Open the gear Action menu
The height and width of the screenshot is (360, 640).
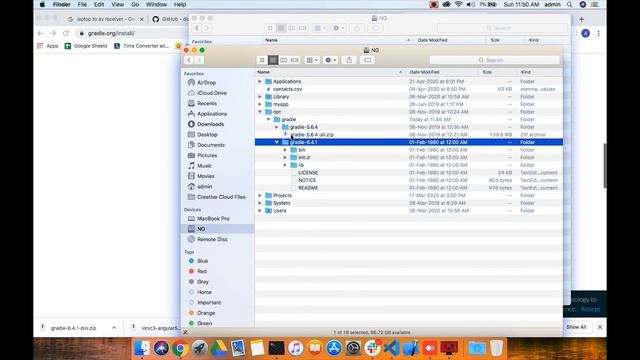point(330,60)
